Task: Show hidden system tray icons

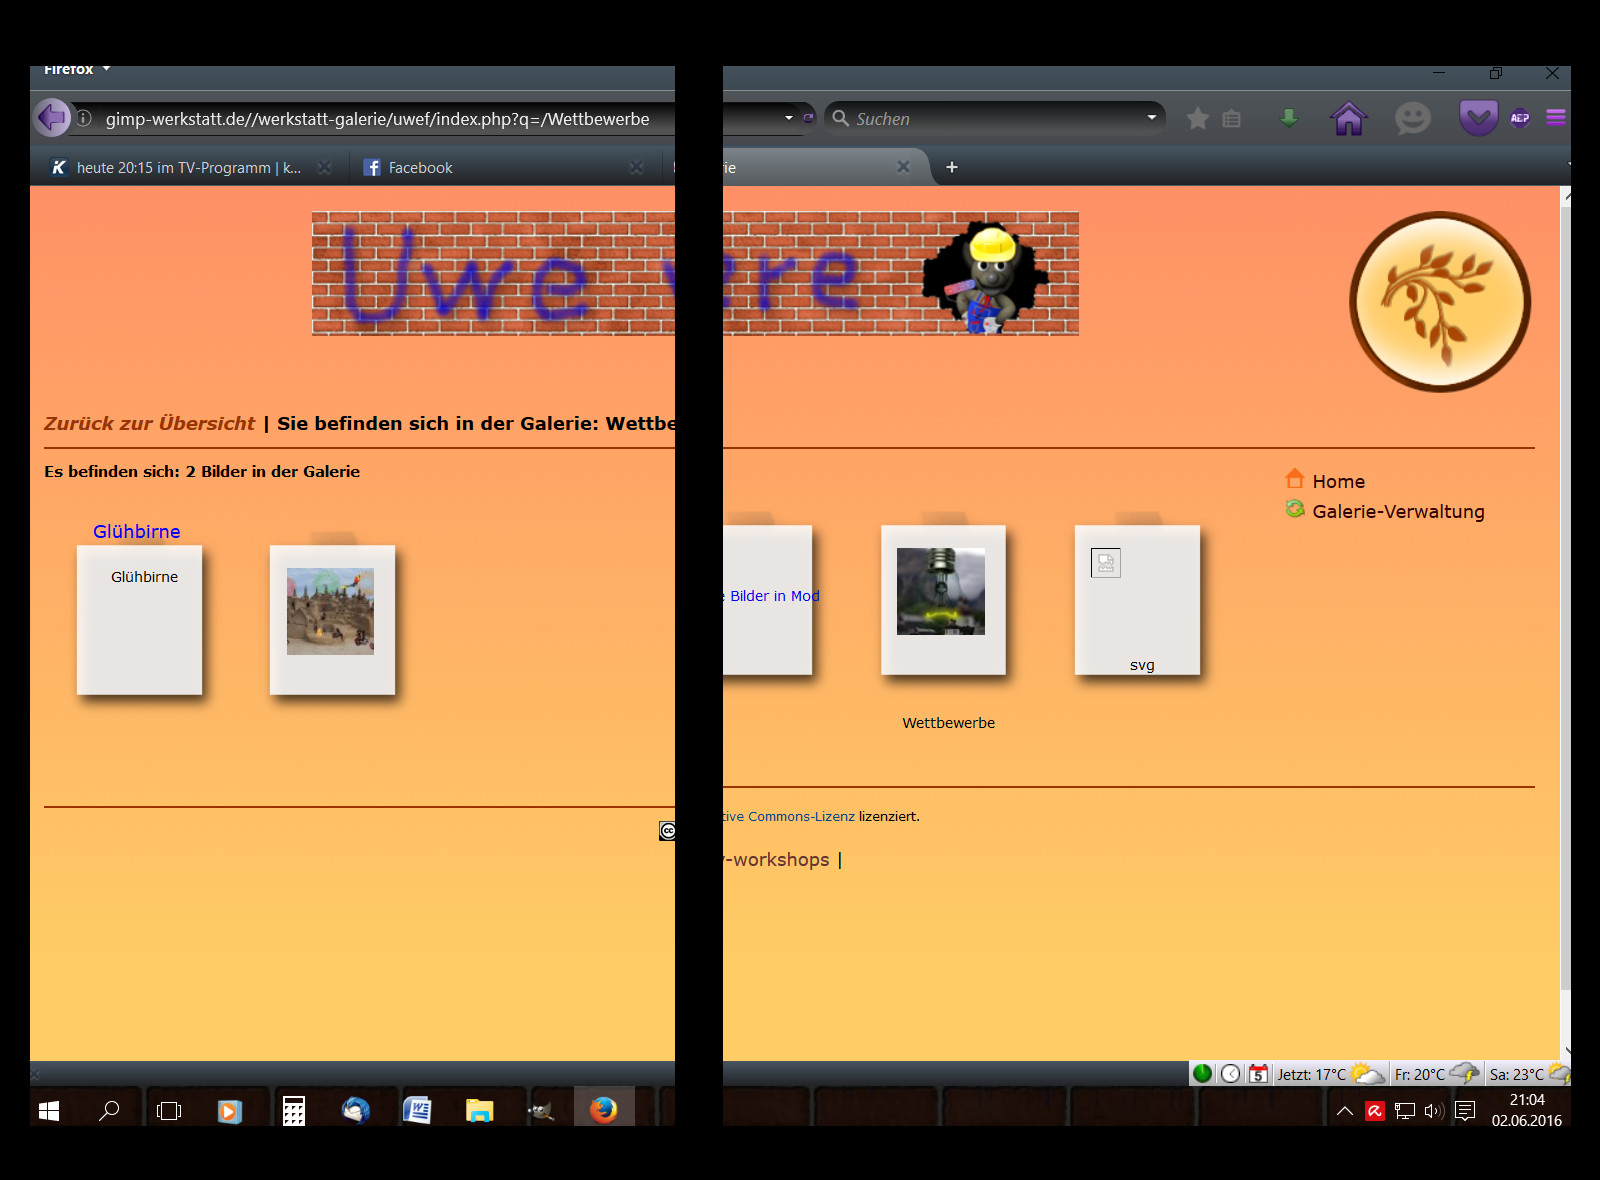Action: click(1345, 1111)
